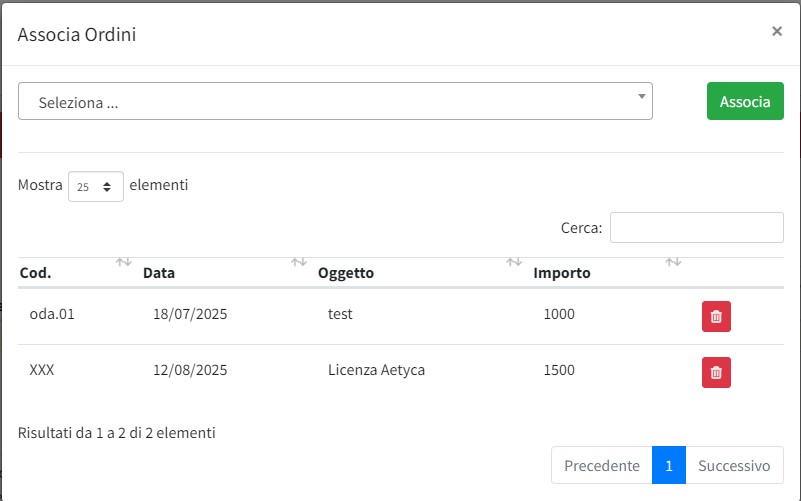Go to Successivo page
This screenshot has height=501, width=801.
[x=734, y=465]
